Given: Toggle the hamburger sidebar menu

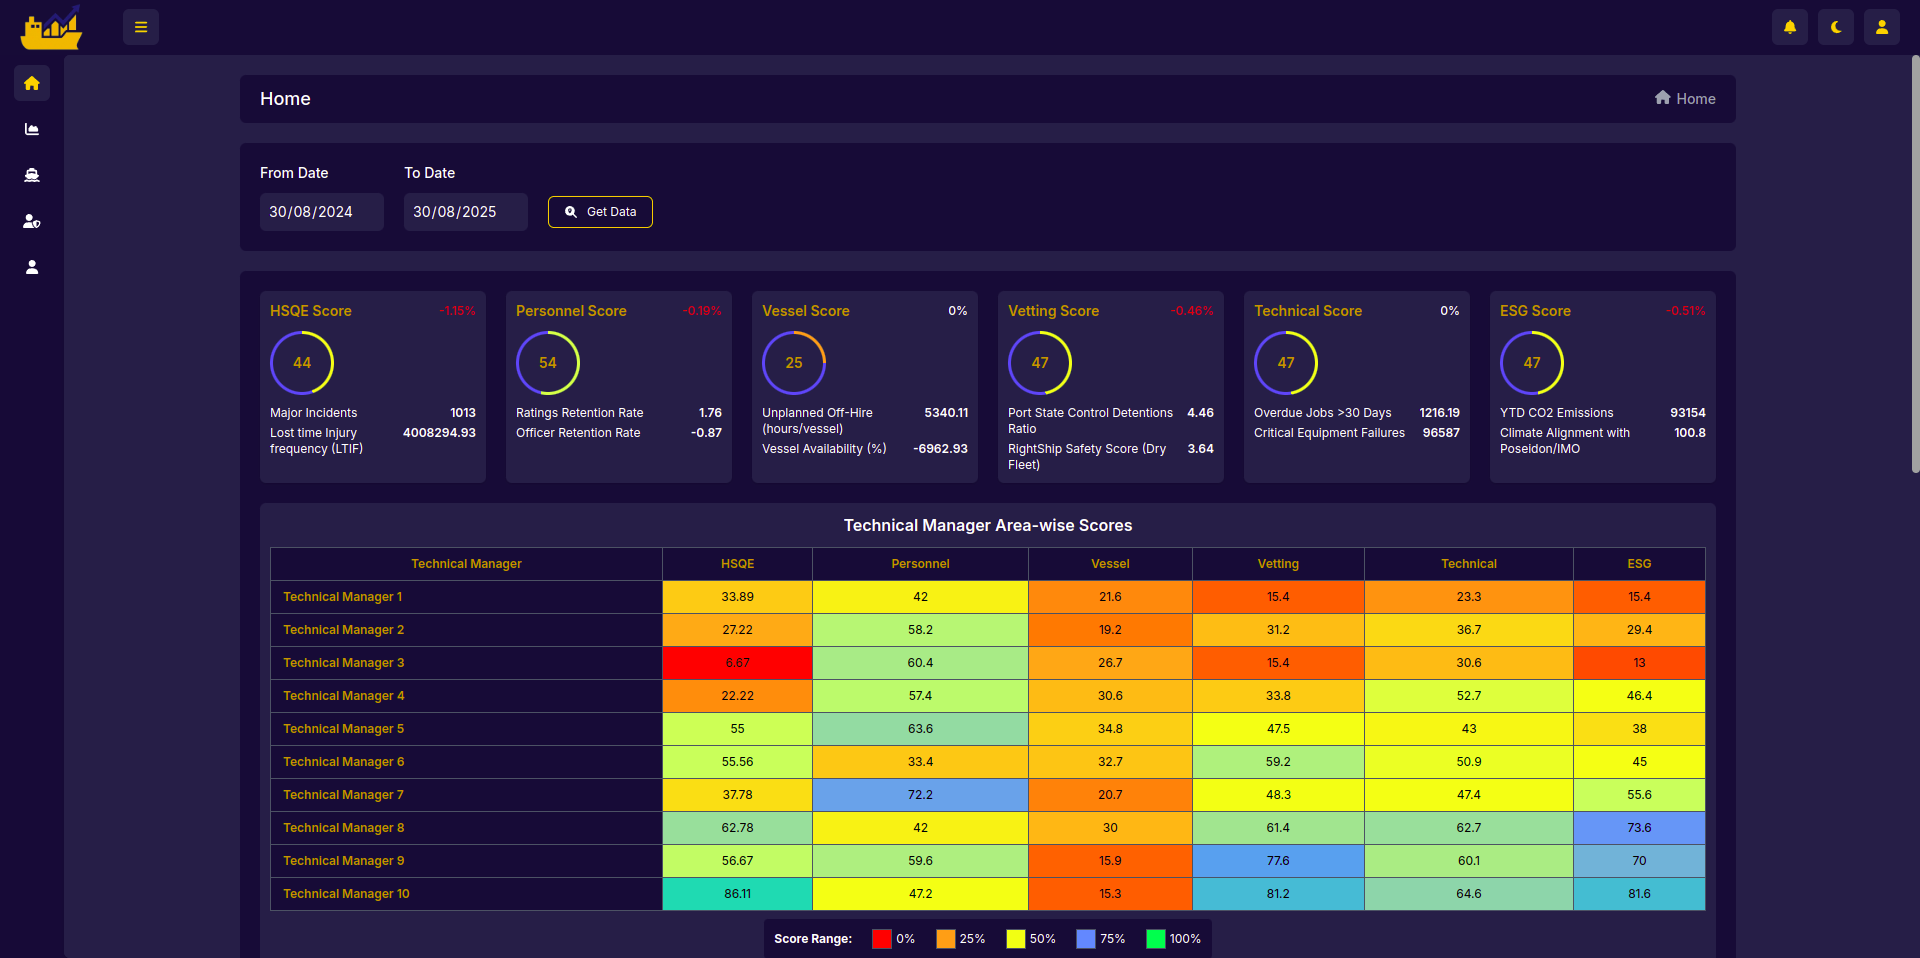Looking at the screenshot, I should pos(141,27).
